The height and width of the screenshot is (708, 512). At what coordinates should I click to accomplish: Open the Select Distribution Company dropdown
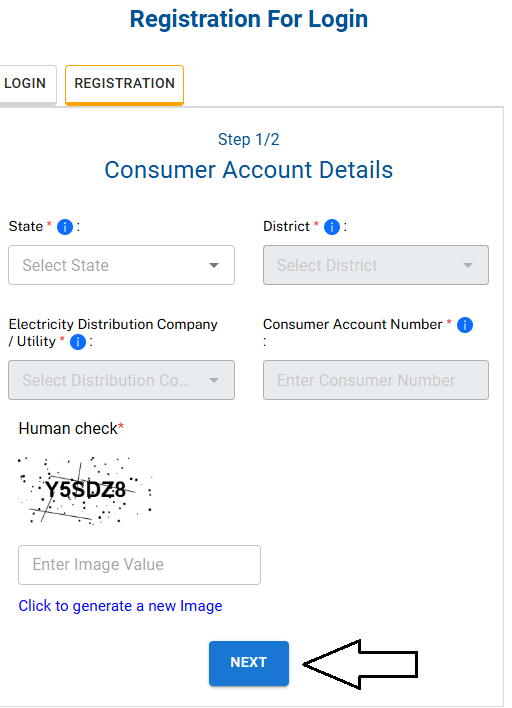[x=121, y=380]
